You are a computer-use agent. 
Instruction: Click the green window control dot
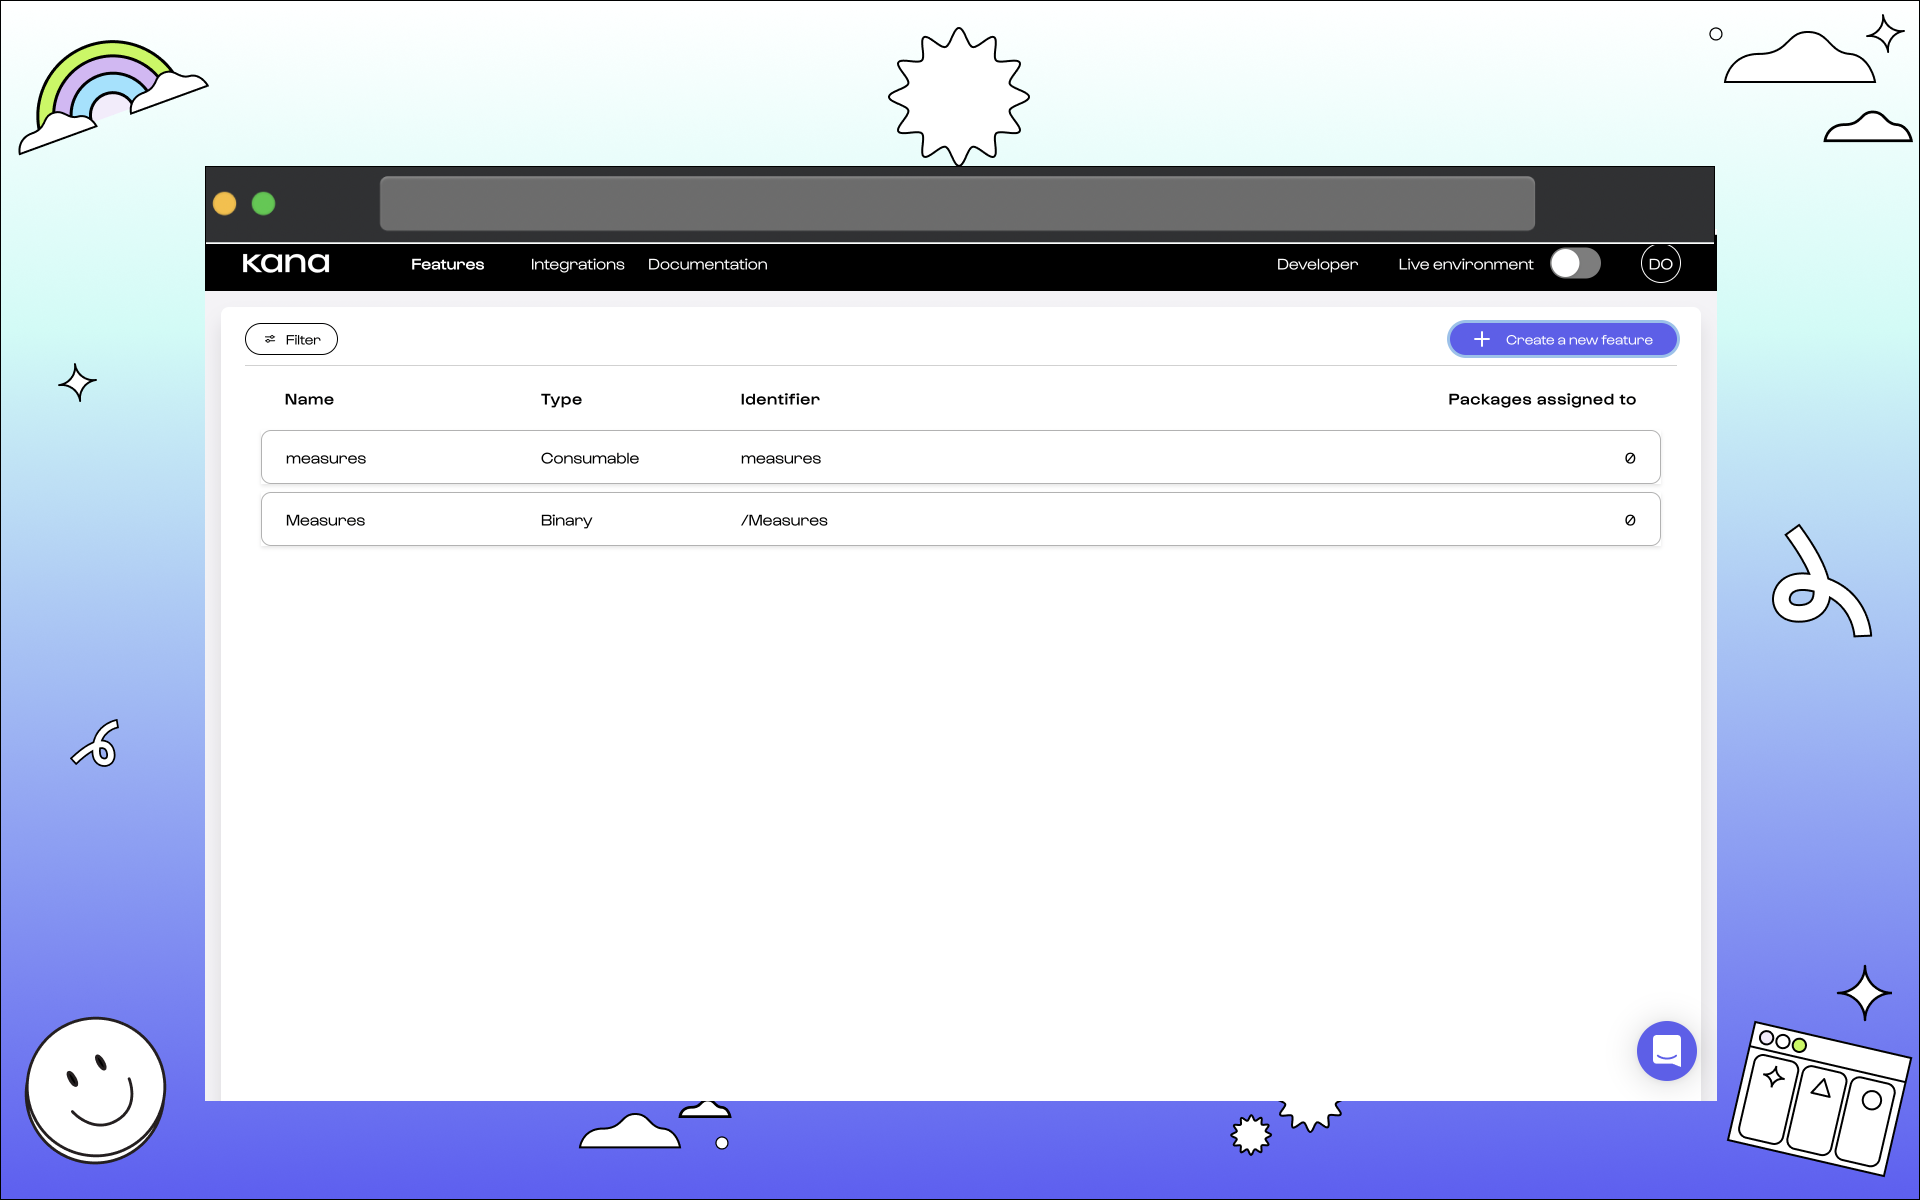coord(264,204)
